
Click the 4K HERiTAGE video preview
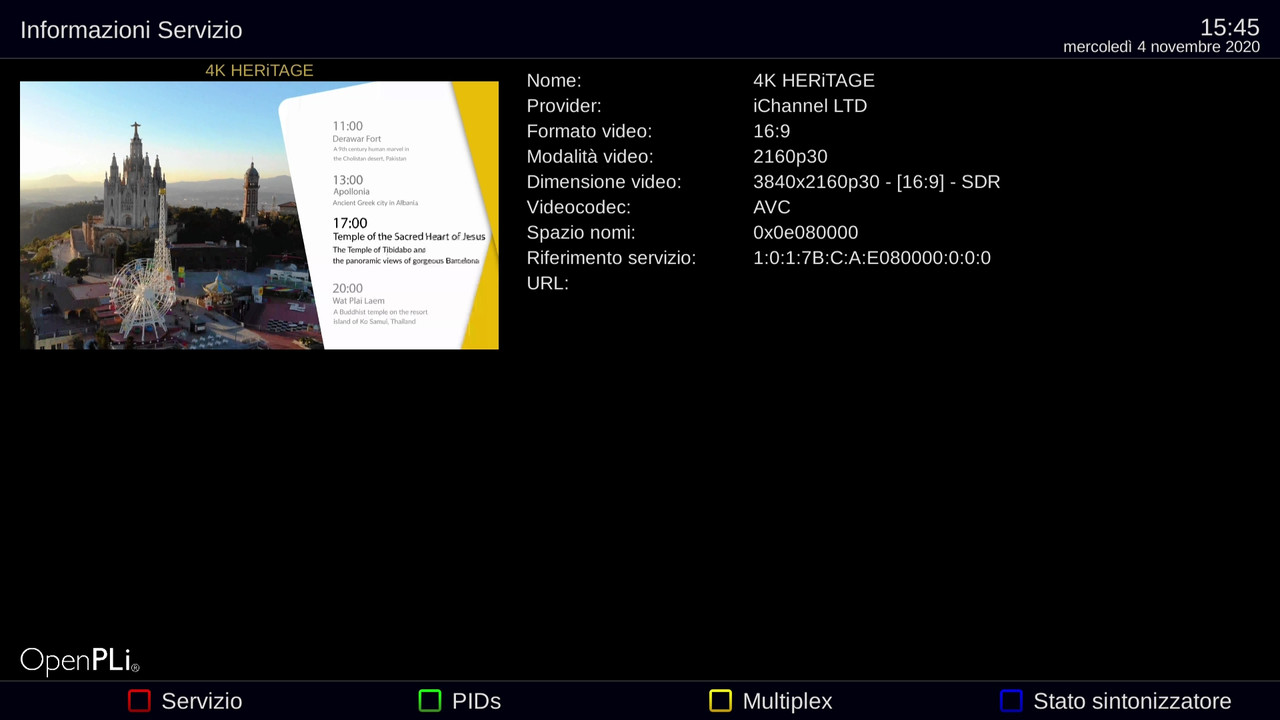[259, 215]
